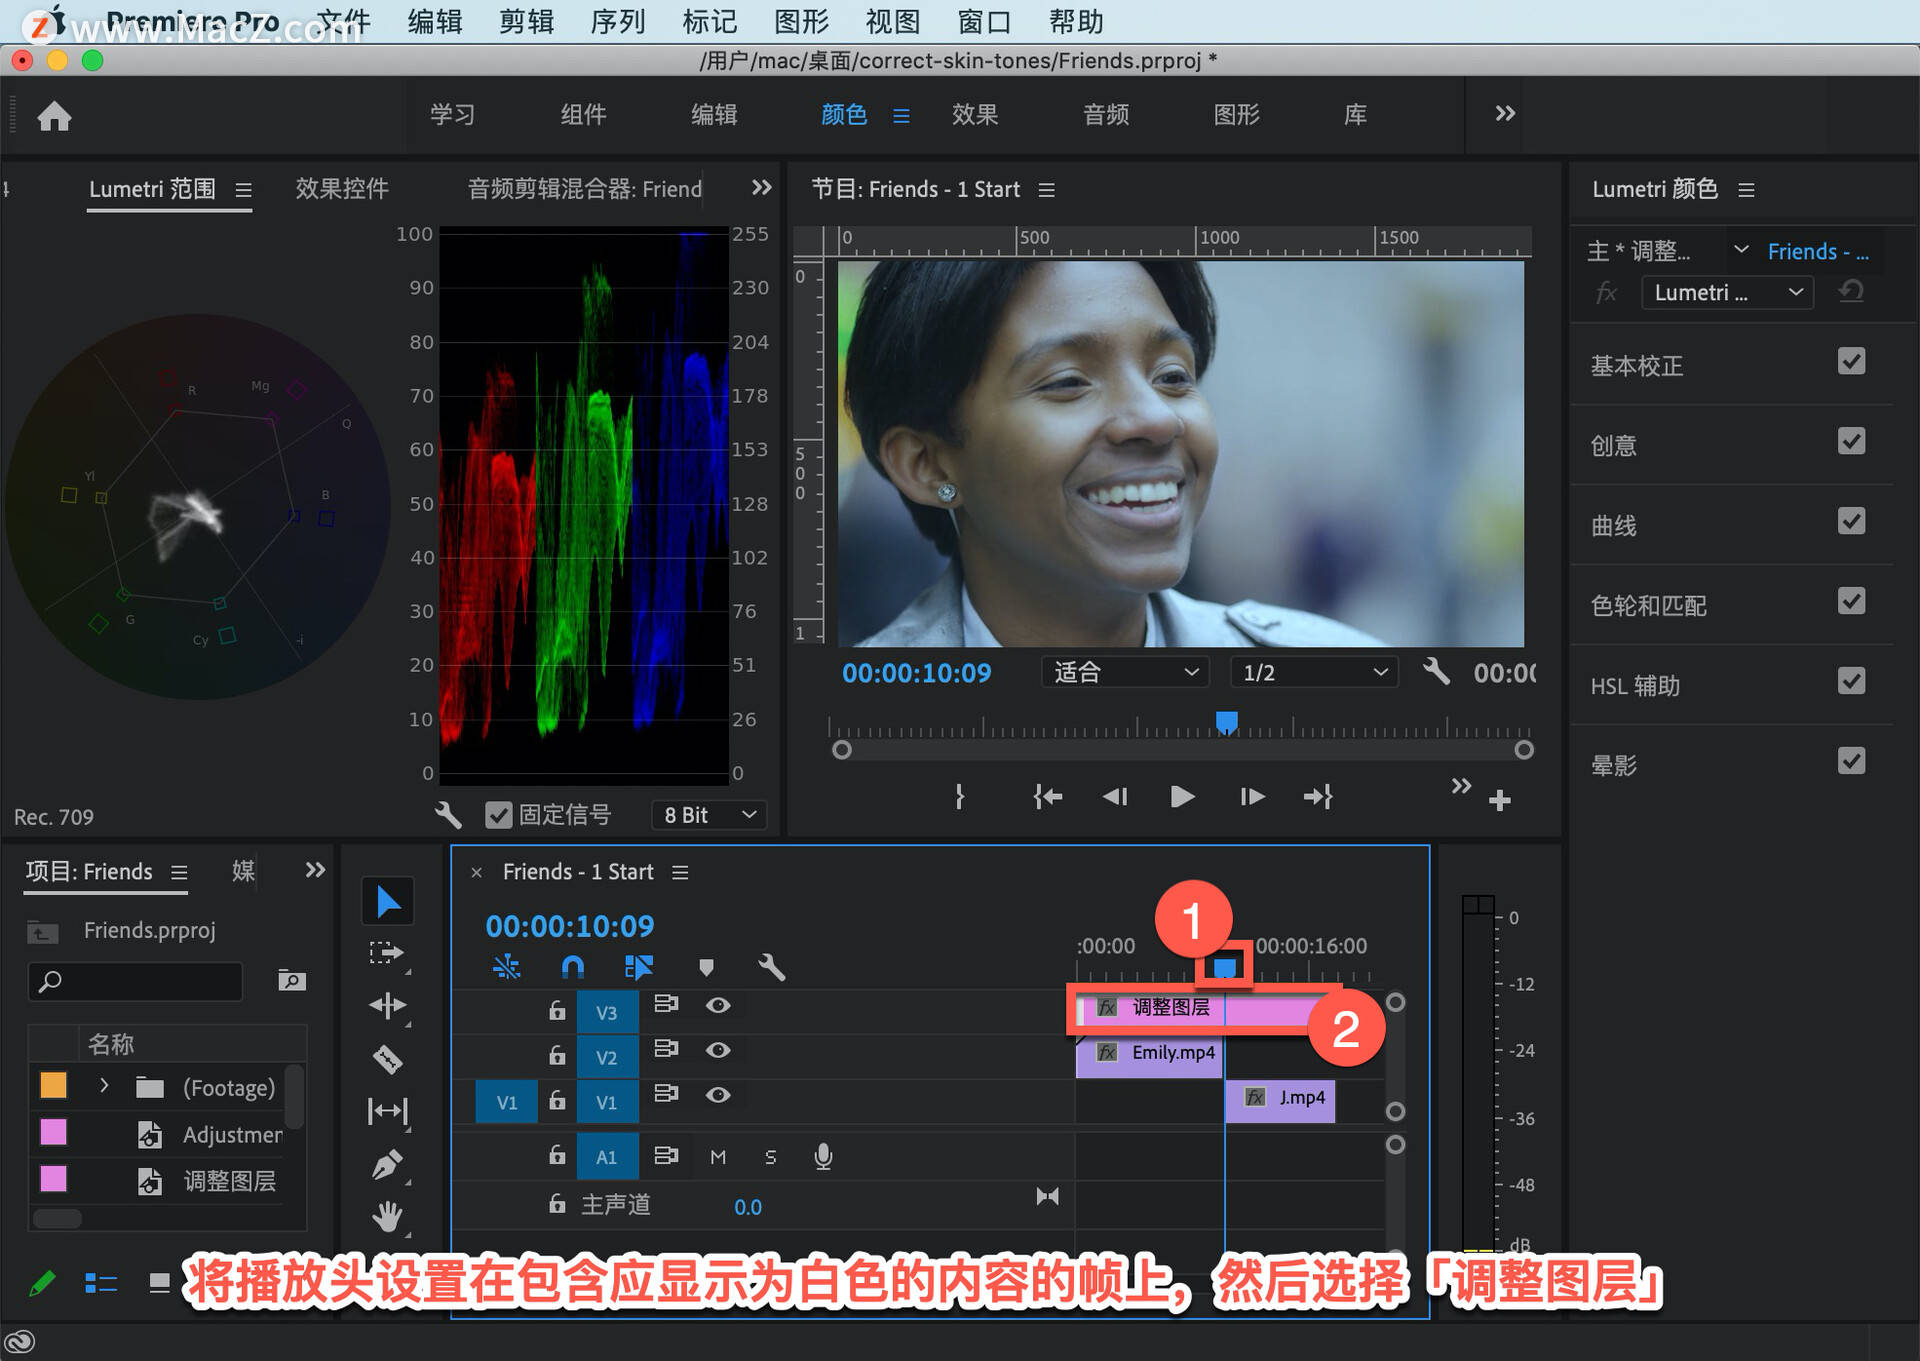Viewport: 1920px width, 1361px height.
Task: Open timeline display settings wrench
Action: pos(771,966)
